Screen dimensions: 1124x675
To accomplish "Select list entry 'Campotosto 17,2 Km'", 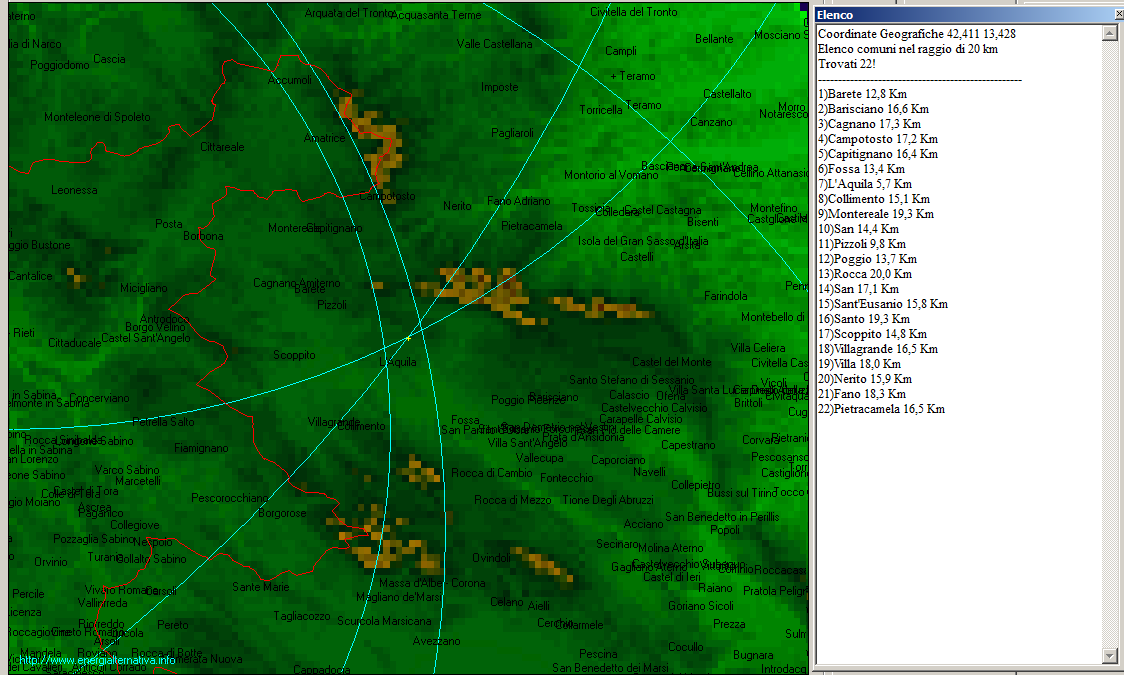I will 877,139.
